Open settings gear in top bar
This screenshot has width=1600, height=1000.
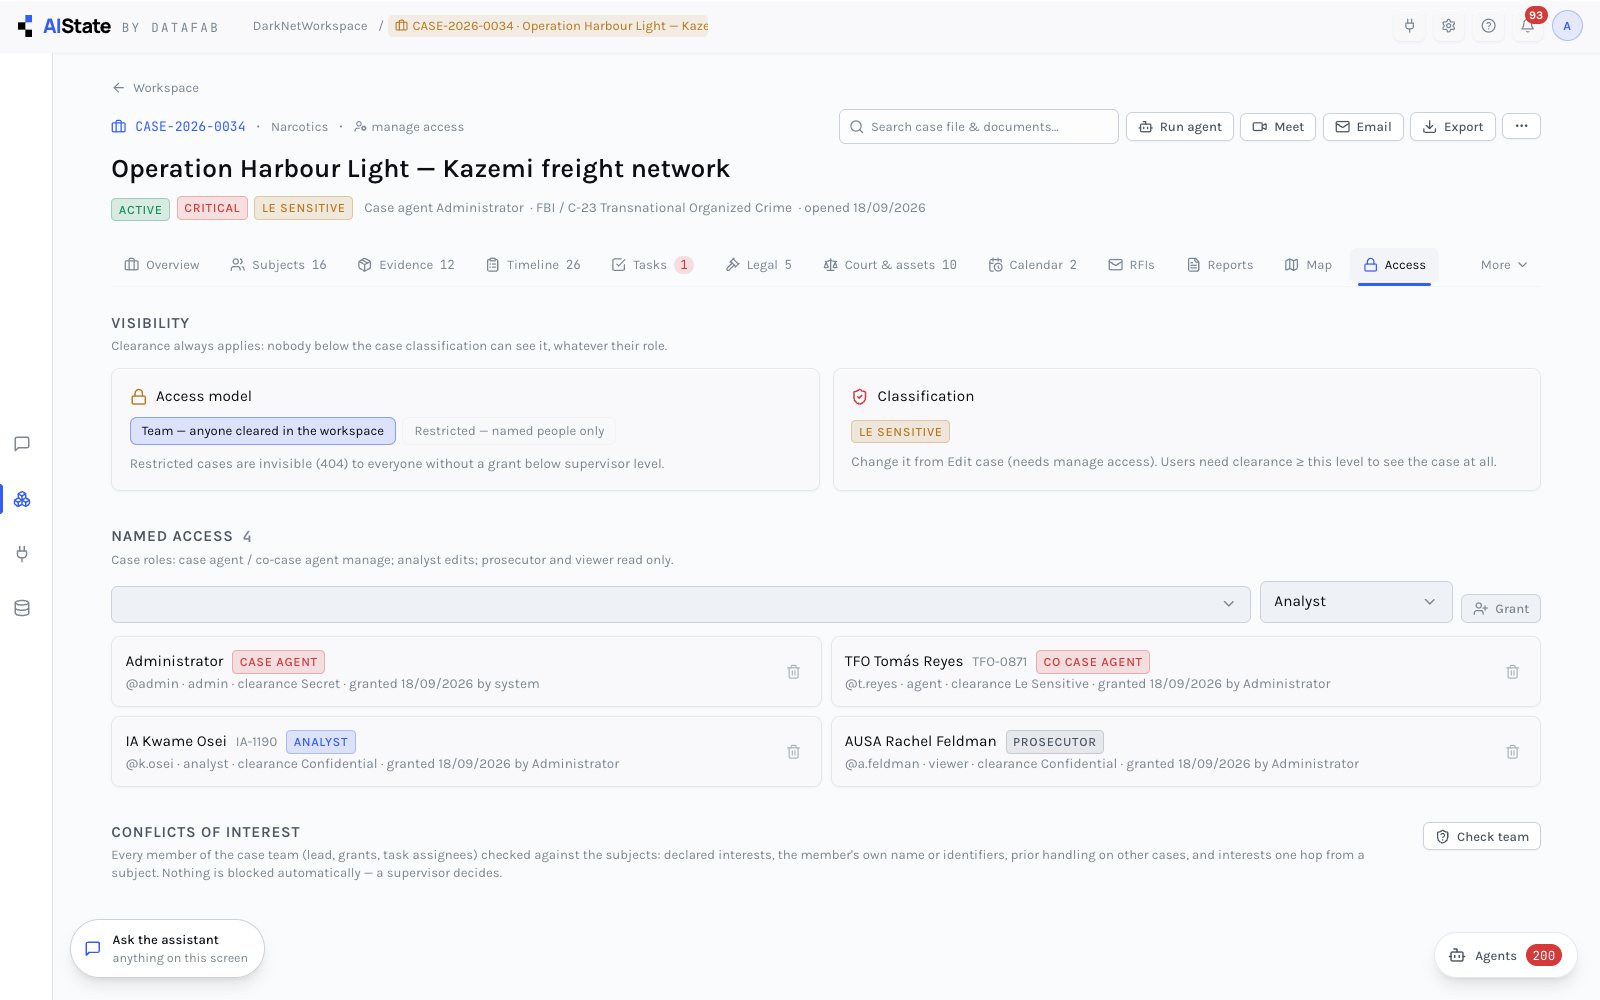point(1448,26)
